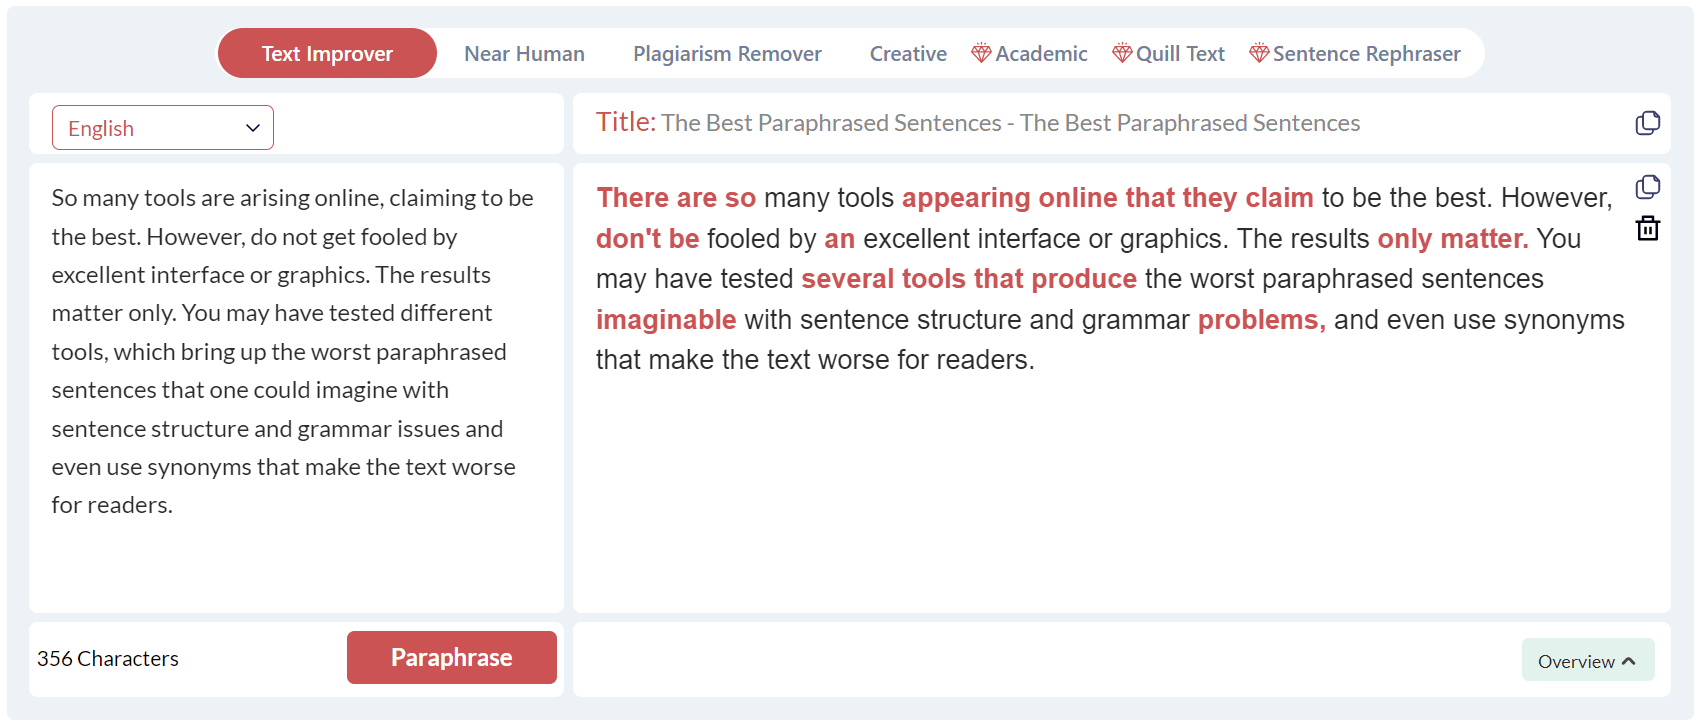Click the highlighted word "problems,"
Image resolution: width=1700 pixels, height=727 pixels.
[1261, 320]
